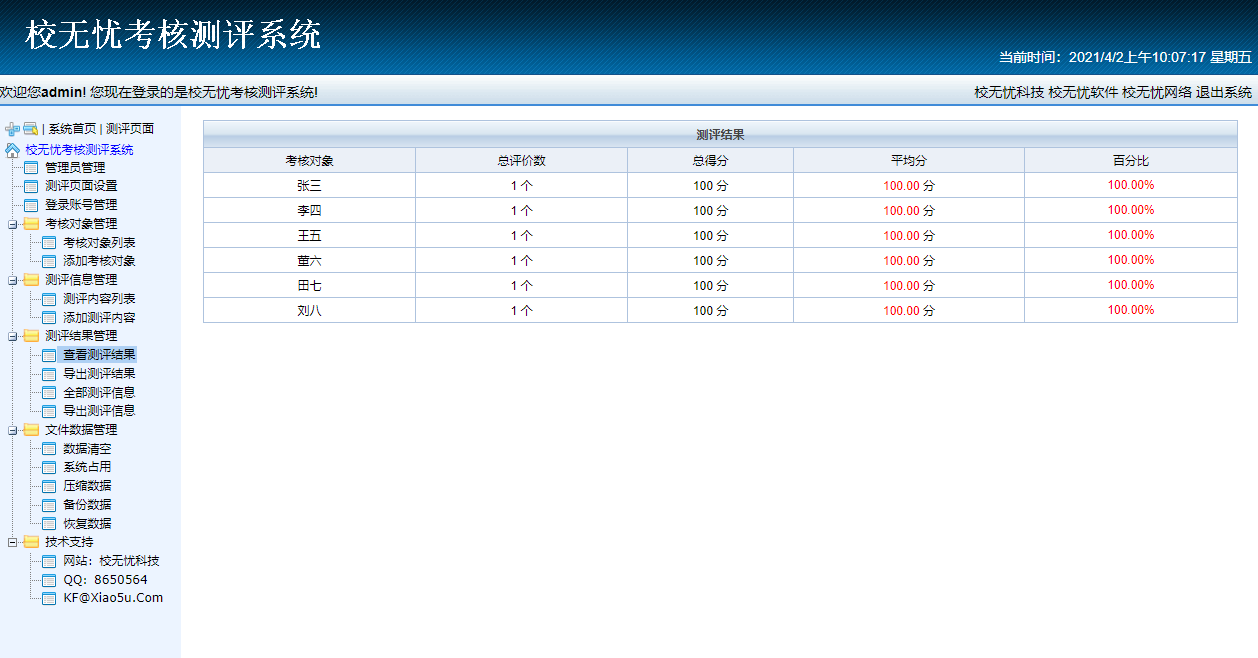Image resolution: width=1258 pixels, height=658 pixels.
Task: Select the highlighted 查看测评结果 item
Action: [99, 355]
